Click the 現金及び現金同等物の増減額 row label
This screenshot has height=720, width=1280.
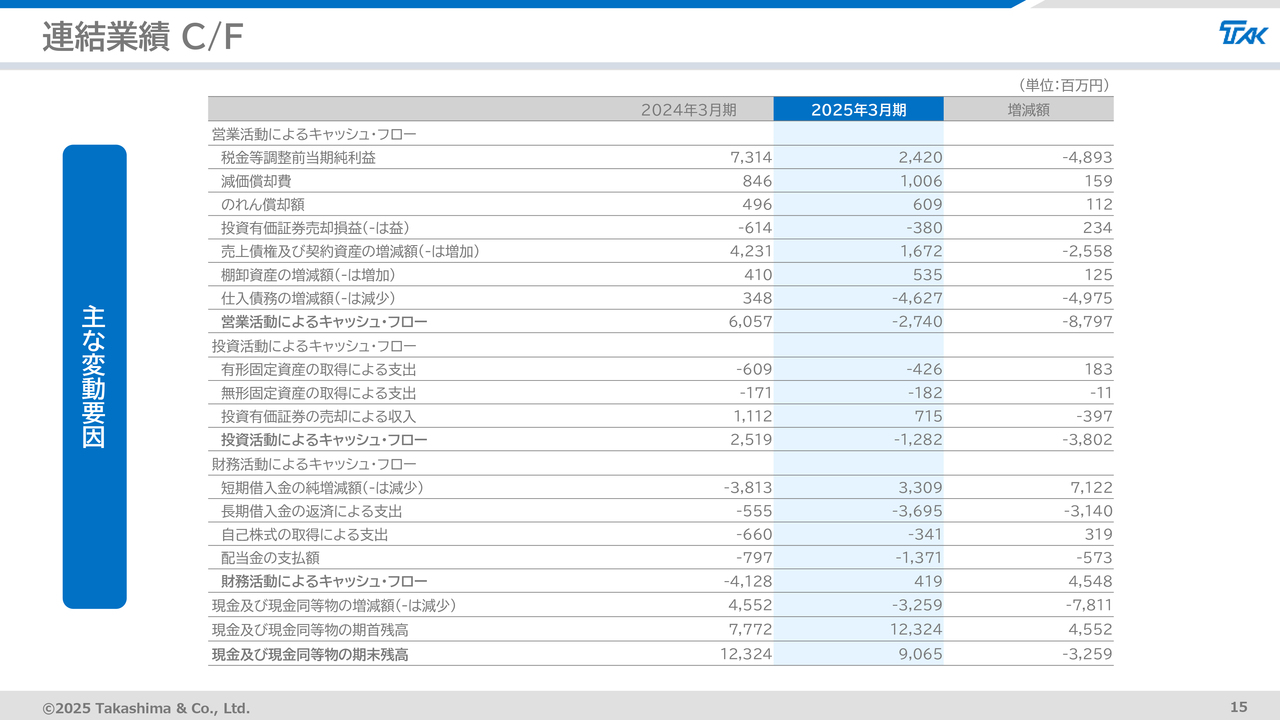coord(334,605)
